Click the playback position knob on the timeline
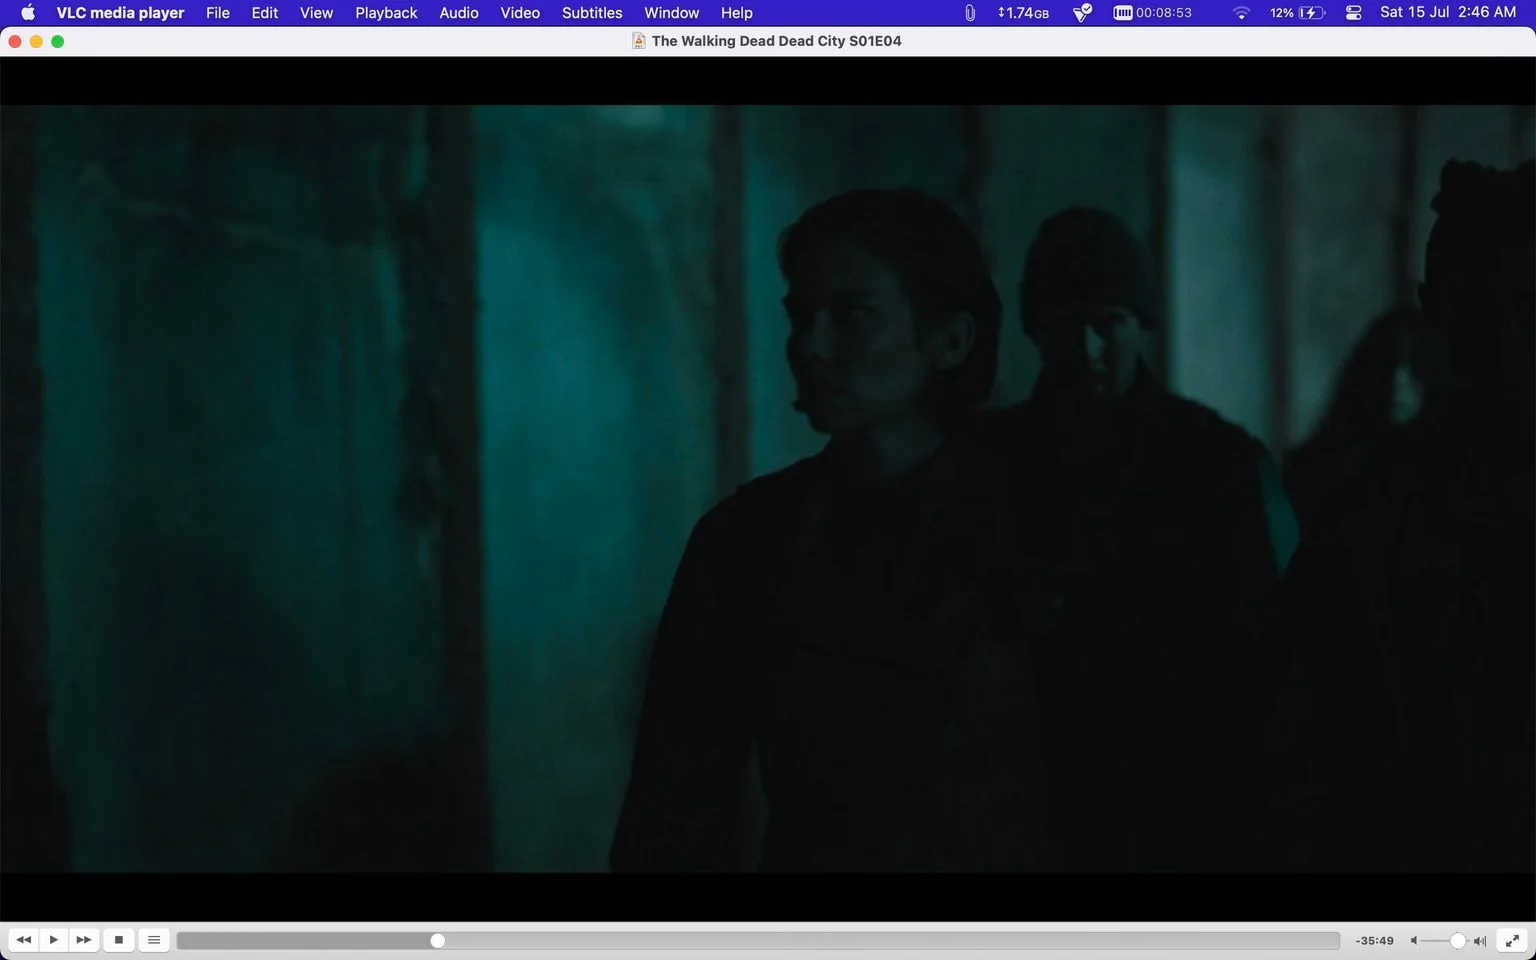Viewport: 1536px width, 960px height. coord(437,941)
